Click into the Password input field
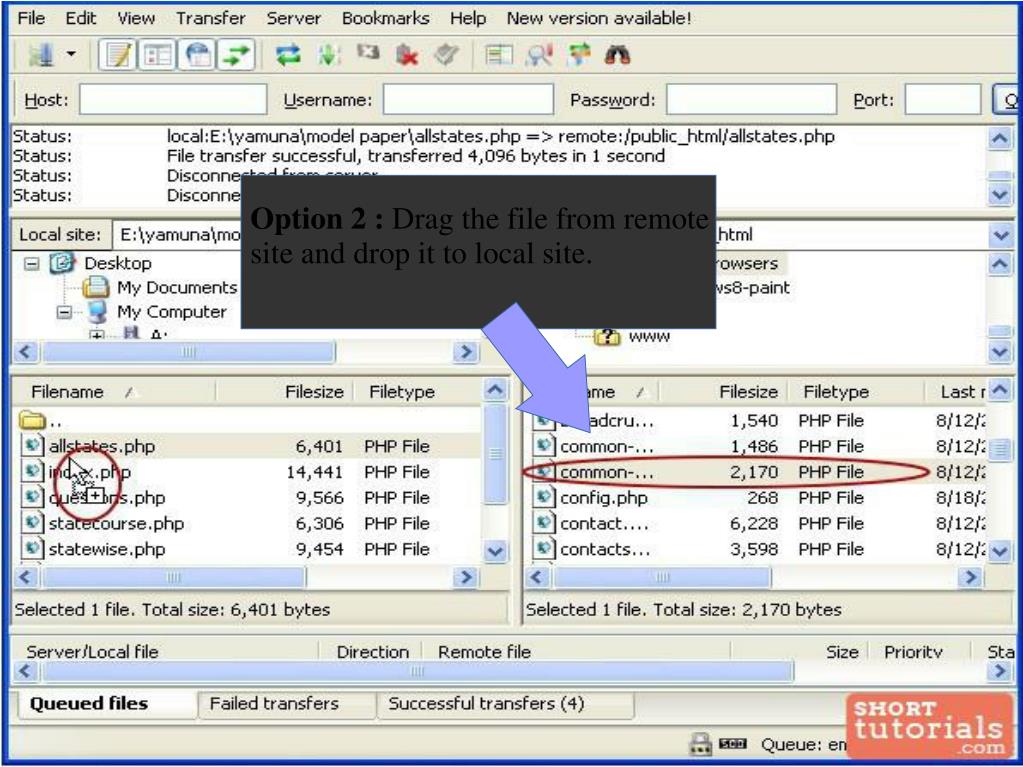 pos(751,100)
